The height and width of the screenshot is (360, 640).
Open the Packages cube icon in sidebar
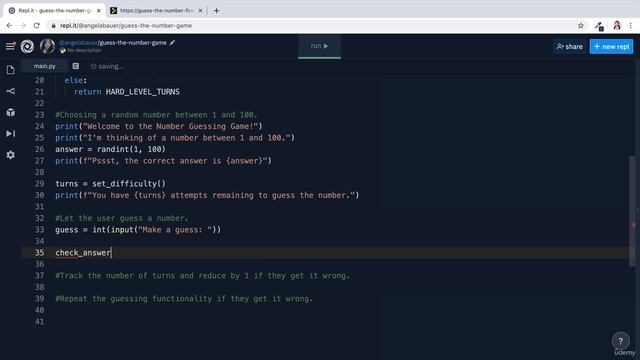(x=11, y=112)
